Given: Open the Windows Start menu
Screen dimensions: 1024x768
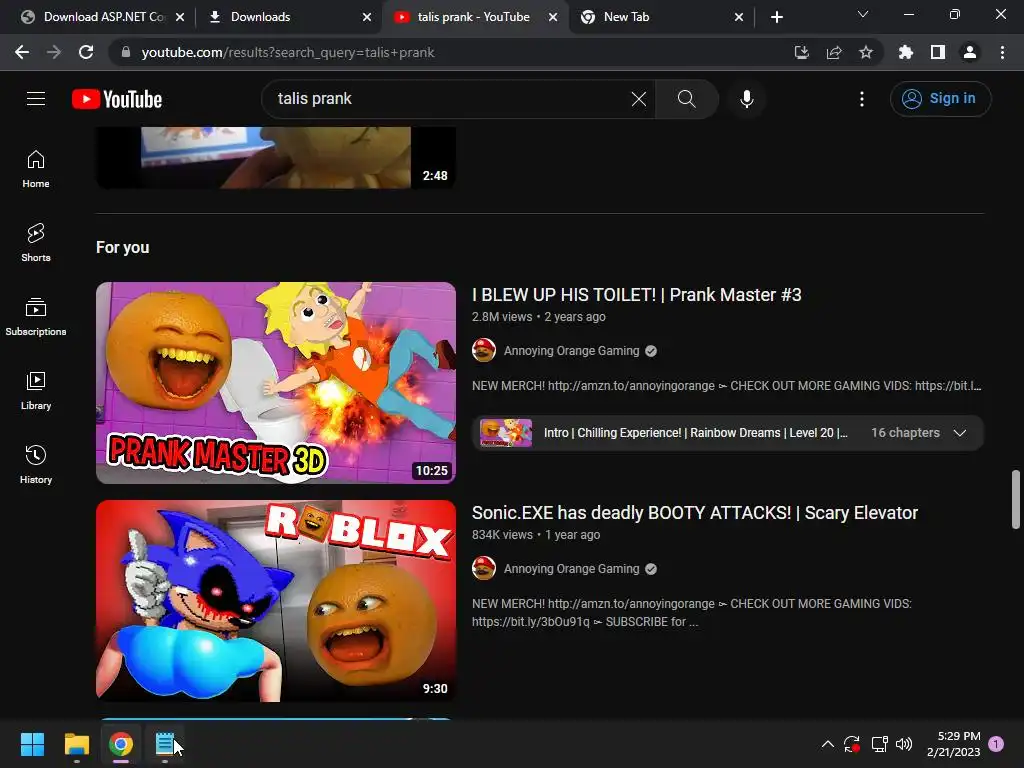Looking at the screenshot, I should click(32, 744).
